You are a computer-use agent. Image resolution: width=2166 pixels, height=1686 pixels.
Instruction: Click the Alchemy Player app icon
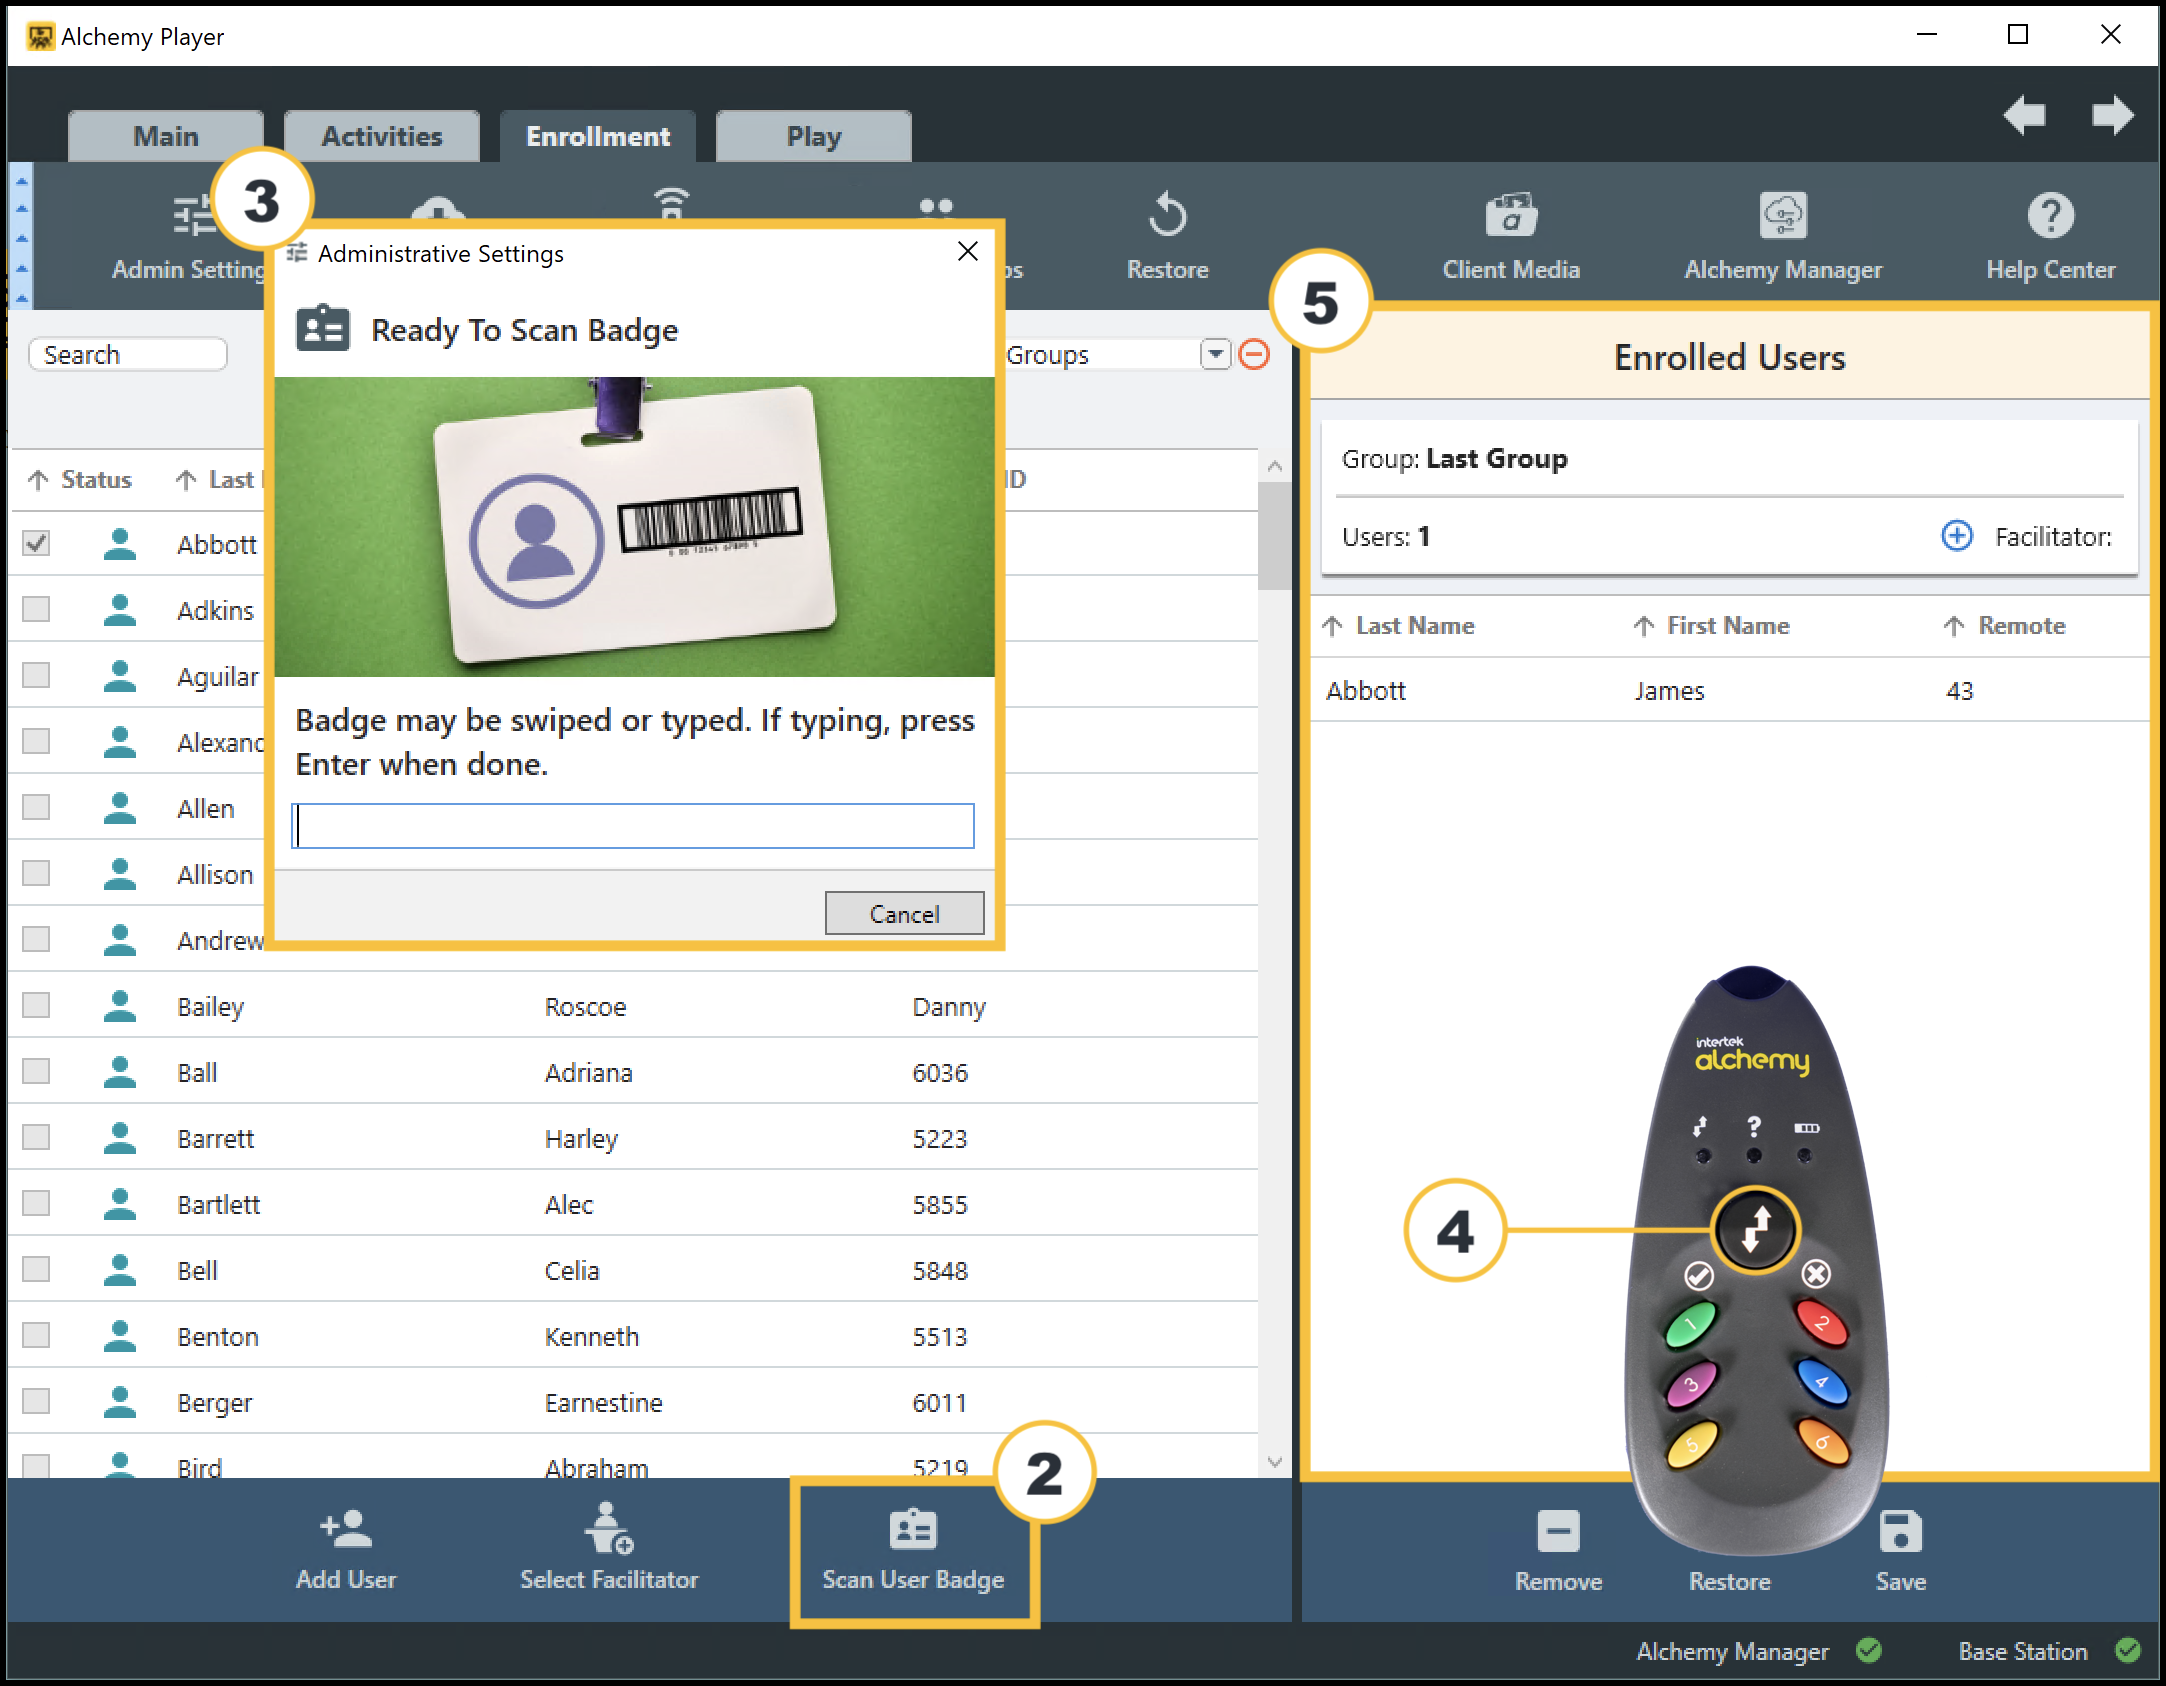tap(40, 37)
